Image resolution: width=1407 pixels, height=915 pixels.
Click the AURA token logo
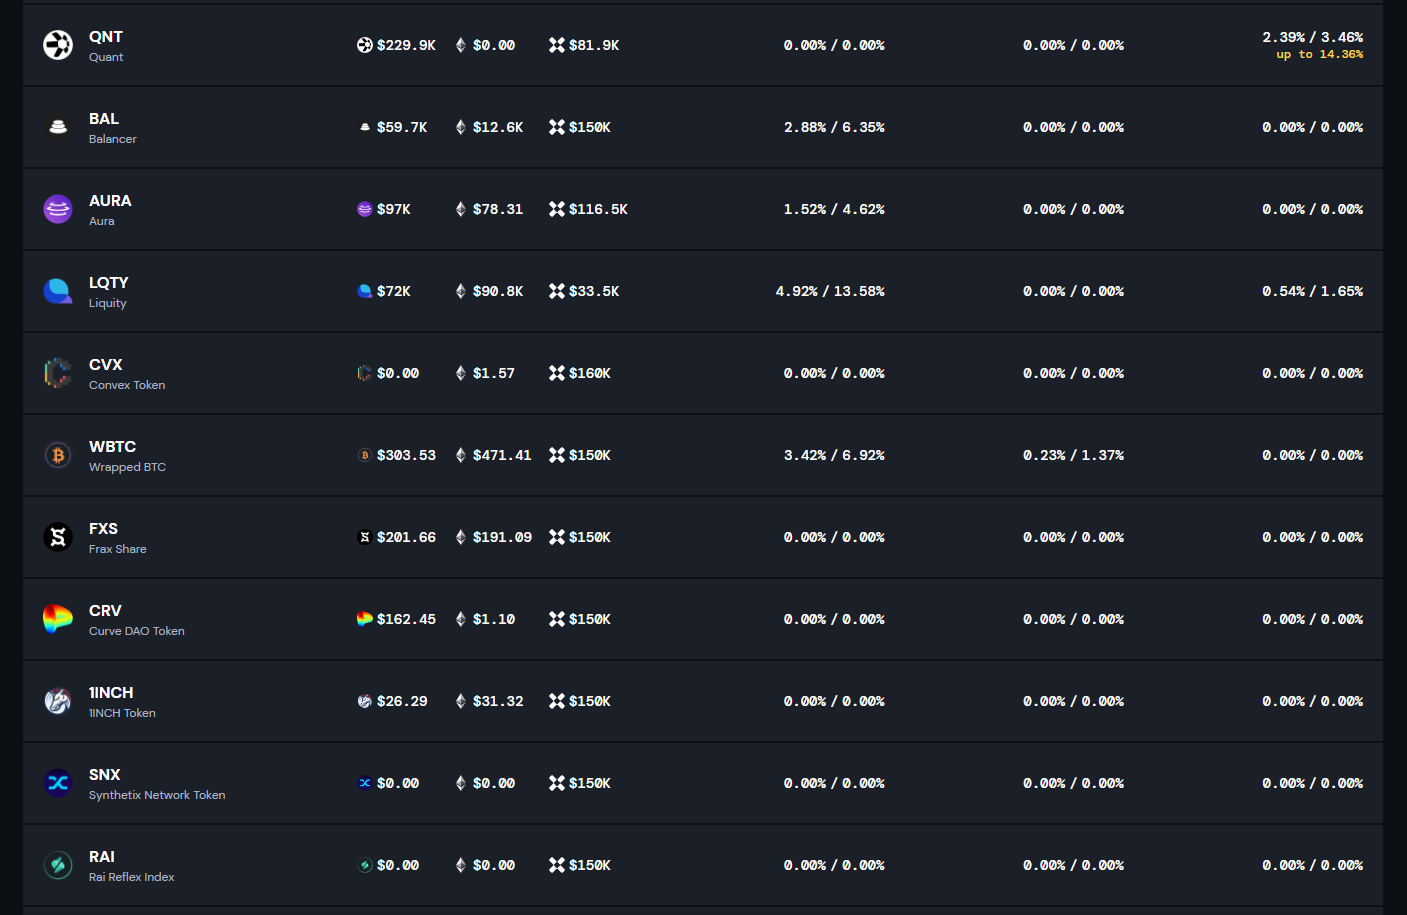pos(58,209)
